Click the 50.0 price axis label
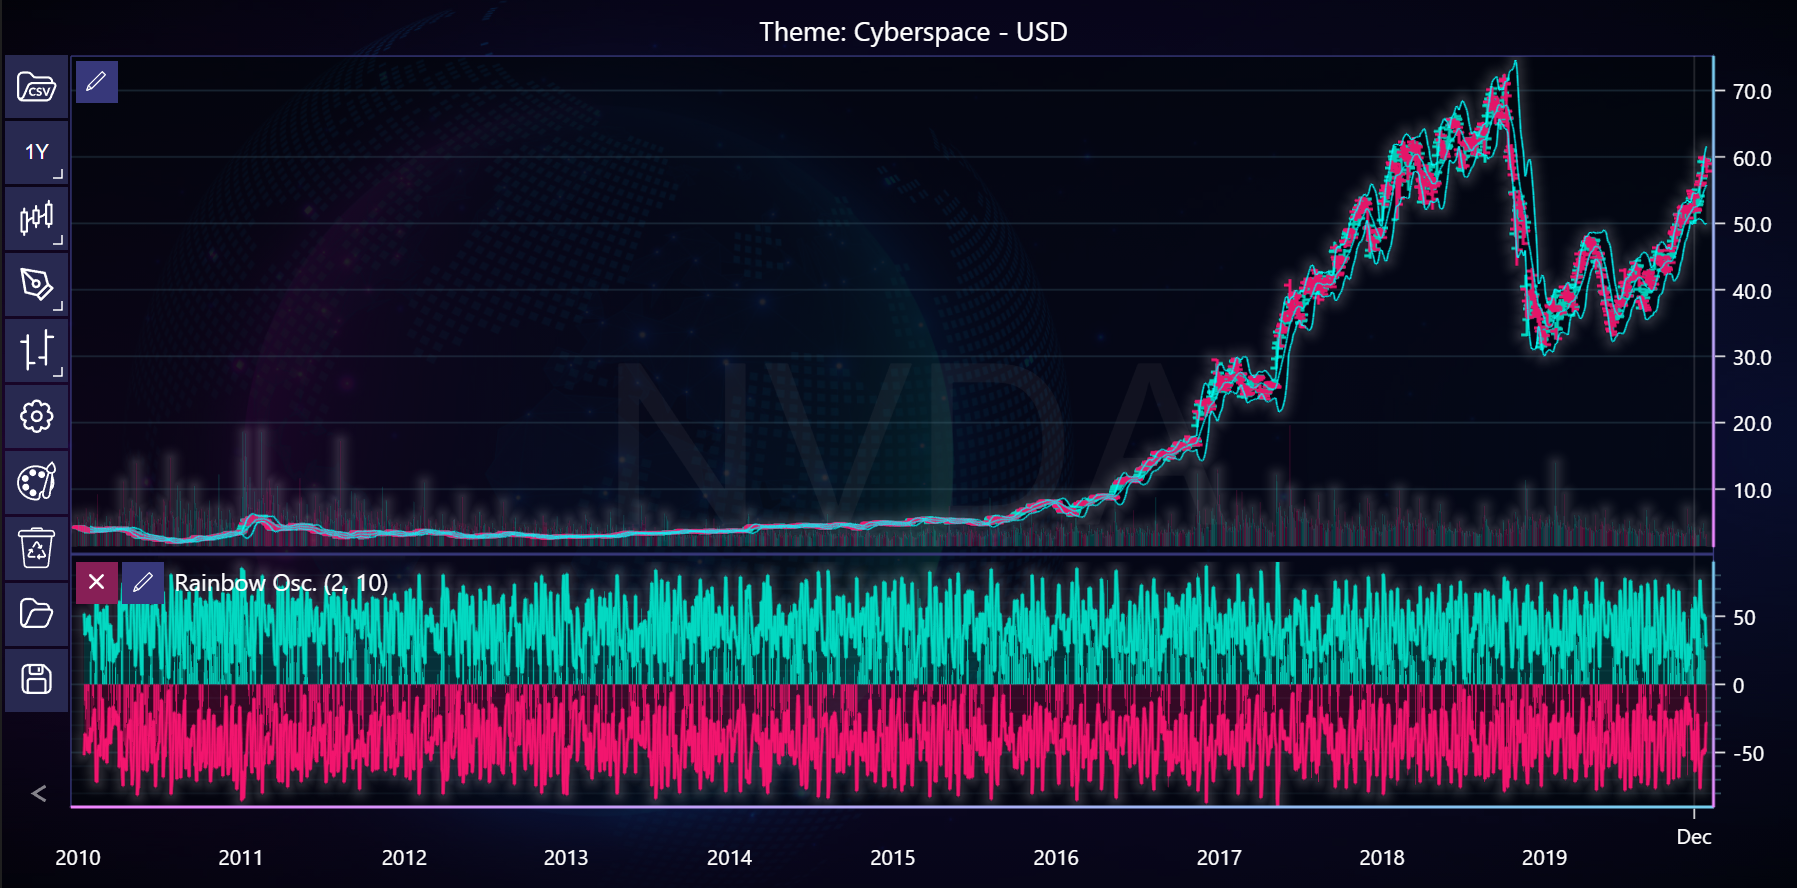This screenshot has width=1797, height=888. click(1752, 225)
